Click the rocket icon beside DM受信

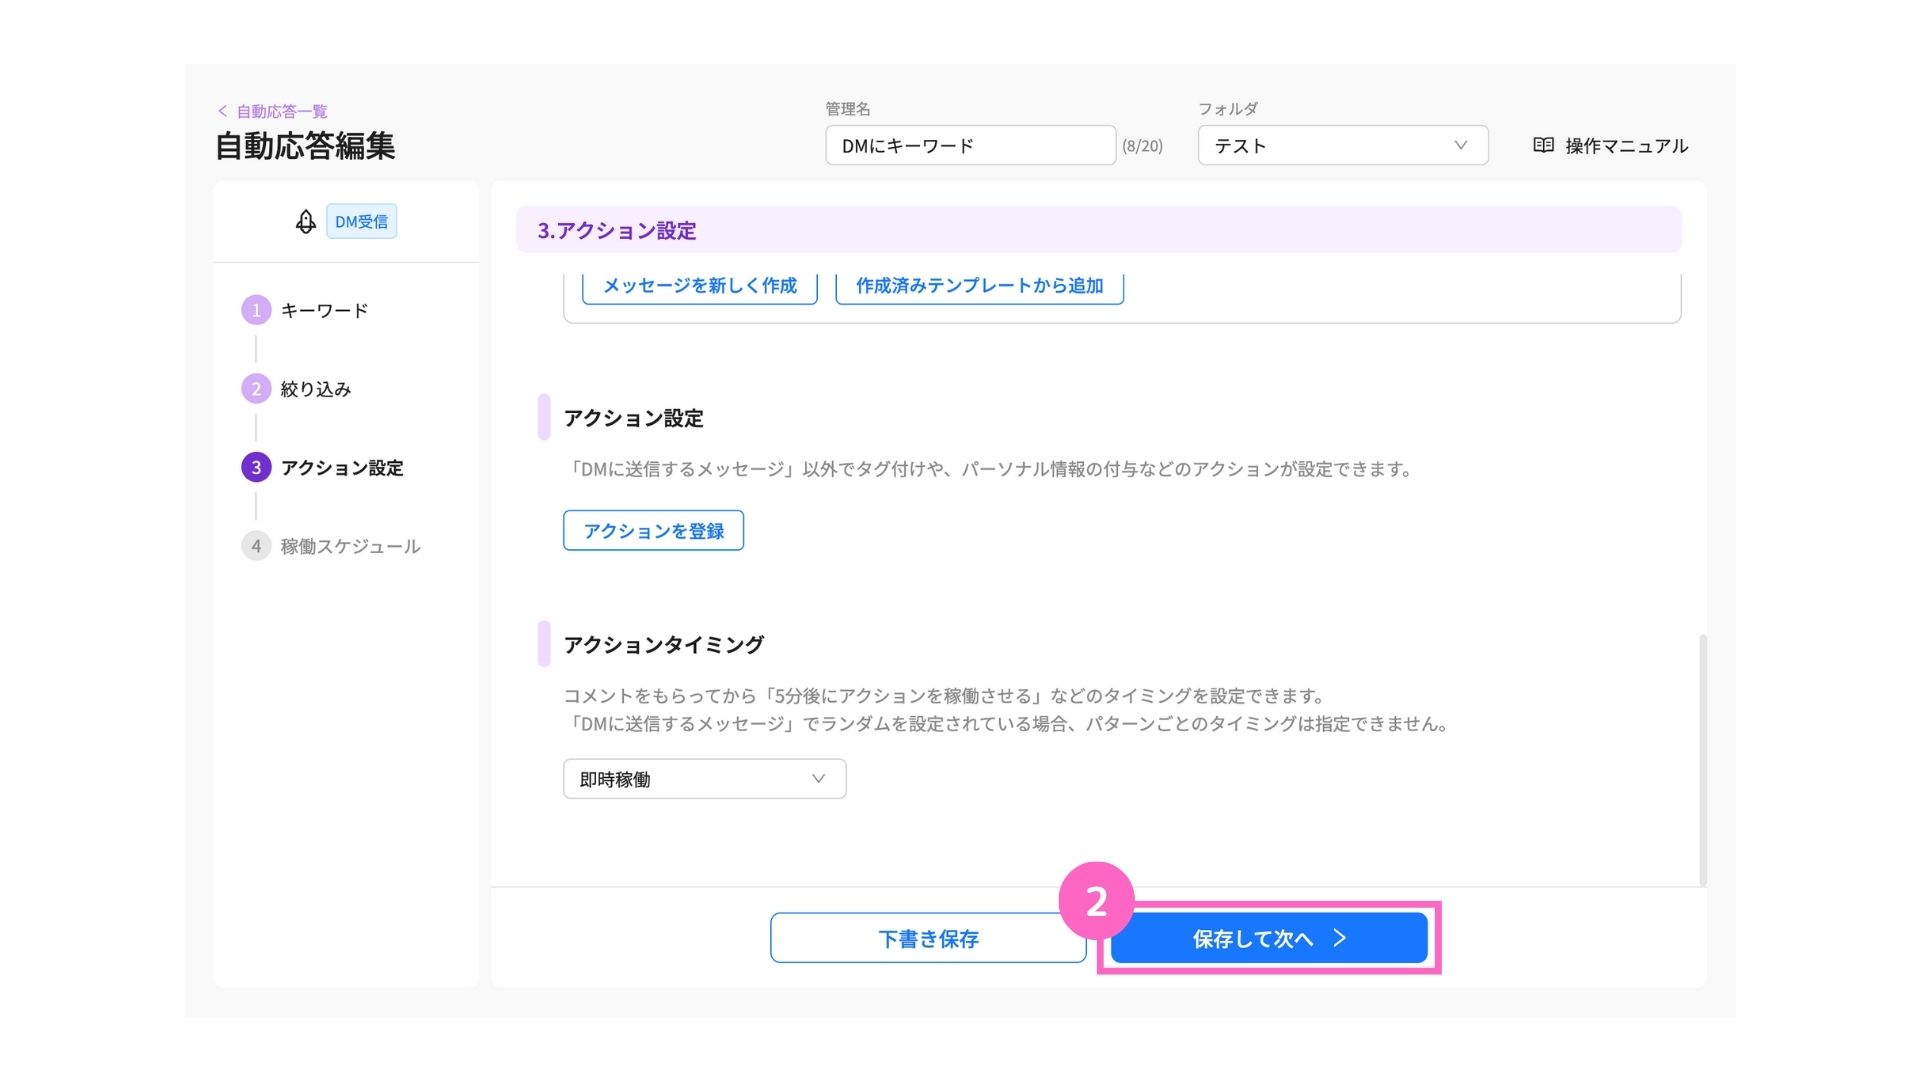[x=306, y=221]
